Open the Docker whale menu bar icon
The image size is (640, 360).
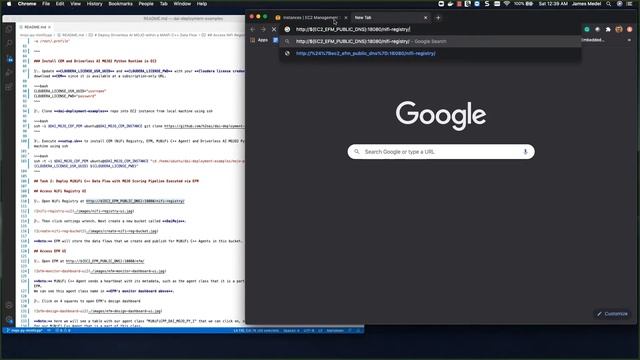click(450, 4)
